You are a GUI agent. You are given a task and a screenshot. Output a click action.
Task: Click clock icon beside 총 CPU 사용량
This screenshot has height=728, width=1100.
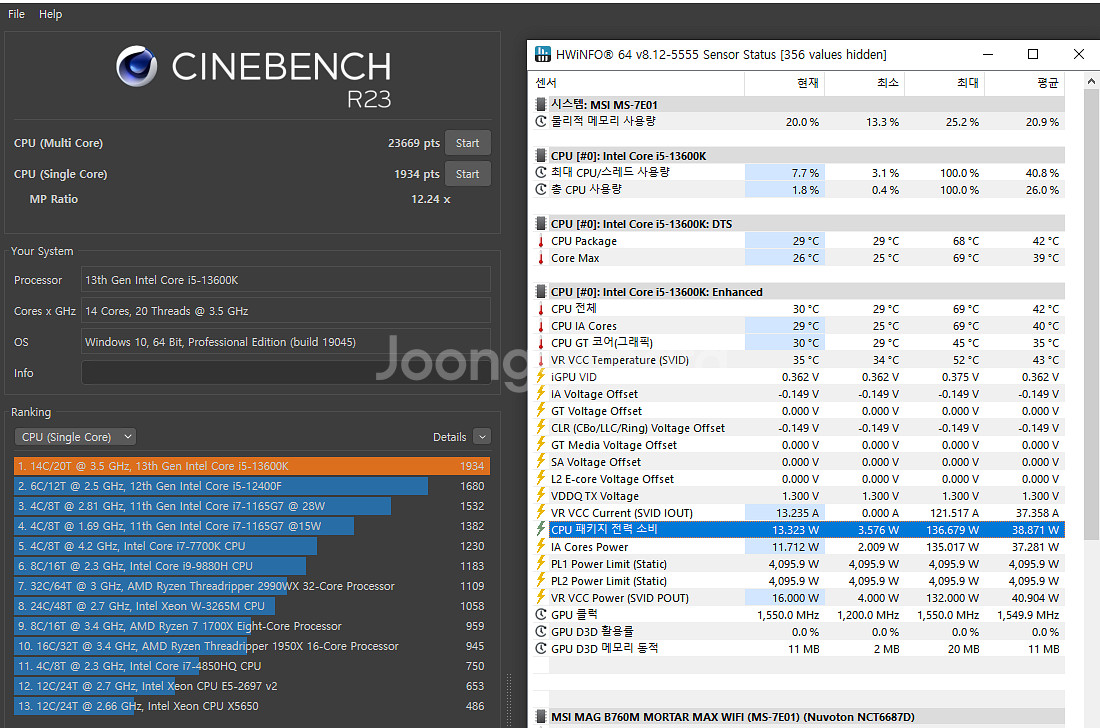541,189
